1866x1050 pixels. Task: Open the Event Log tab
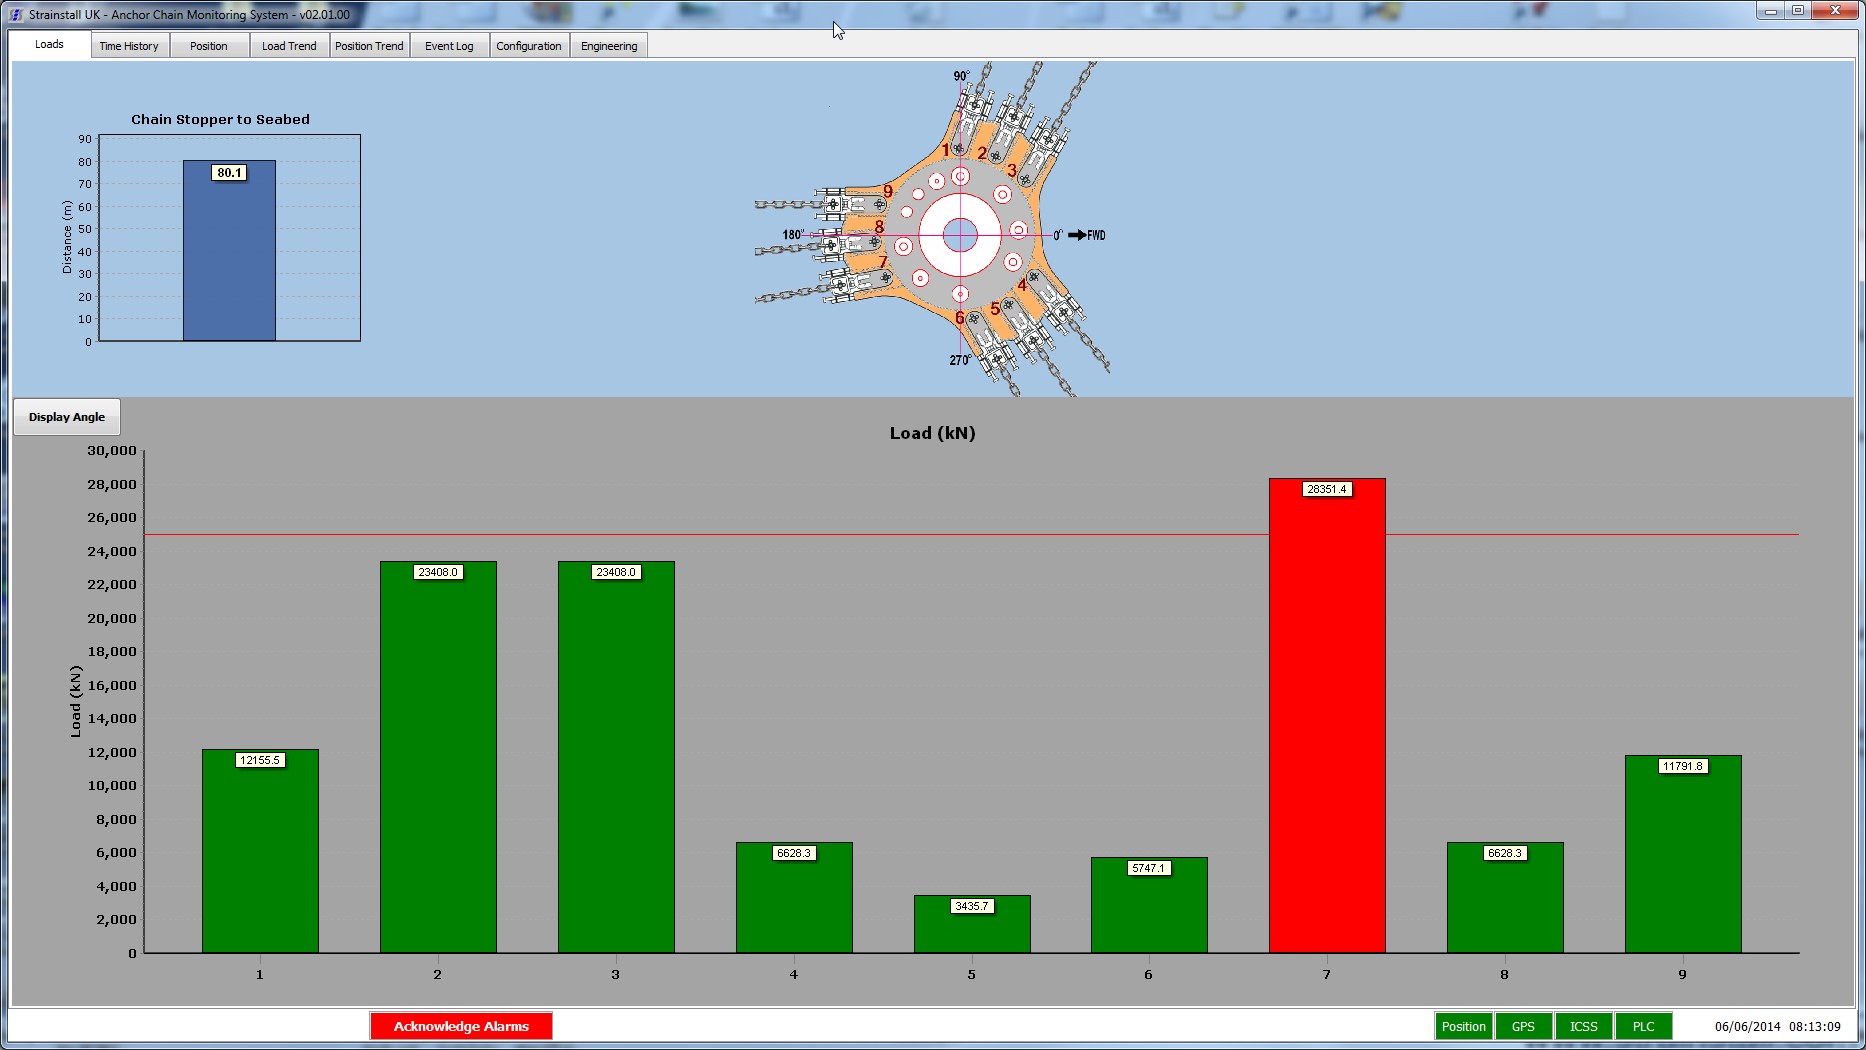(449, 46)
